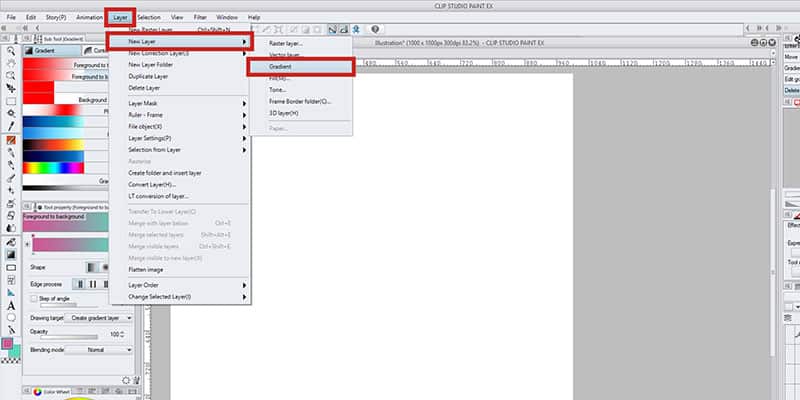Select the Balloon ellipse tool
This screenshot has height=400, width=800.
(11, 318)
